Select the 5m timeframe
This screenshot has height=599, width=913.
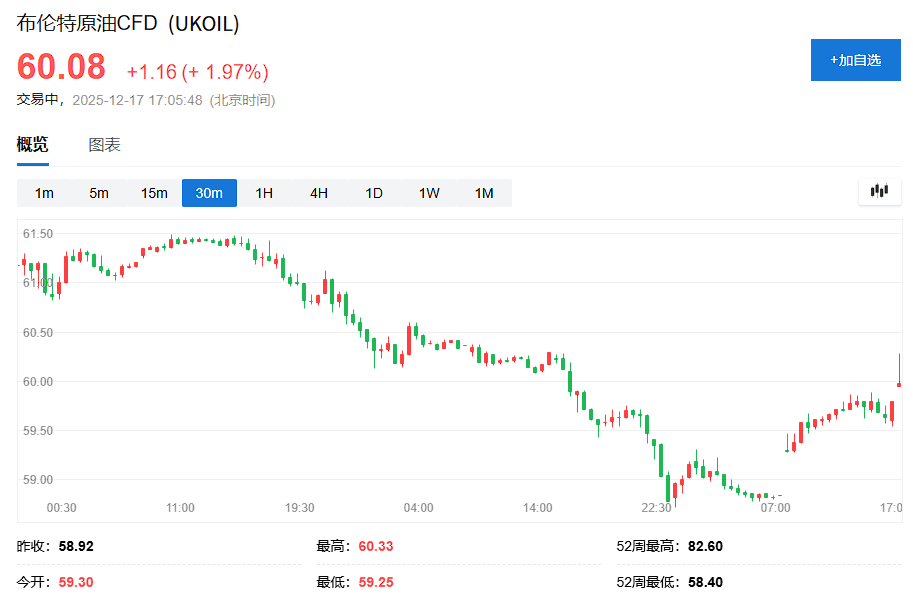click(98, 192)
